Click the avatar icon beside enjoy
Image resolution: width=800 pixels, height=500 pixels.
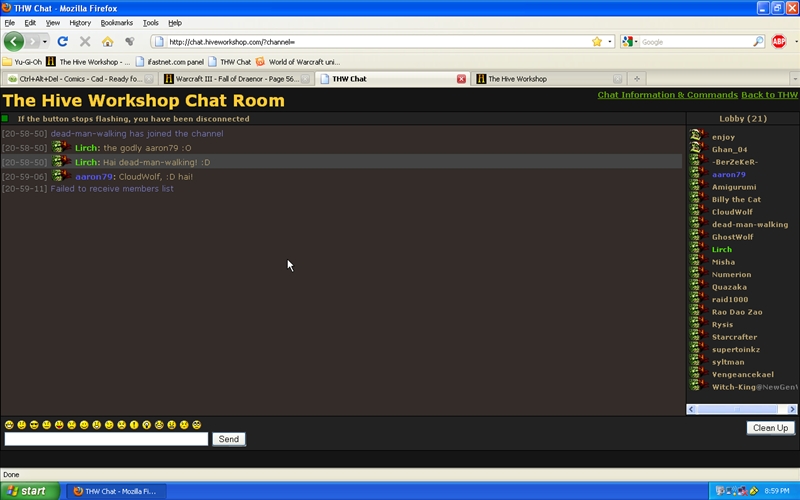click(698, 136)
